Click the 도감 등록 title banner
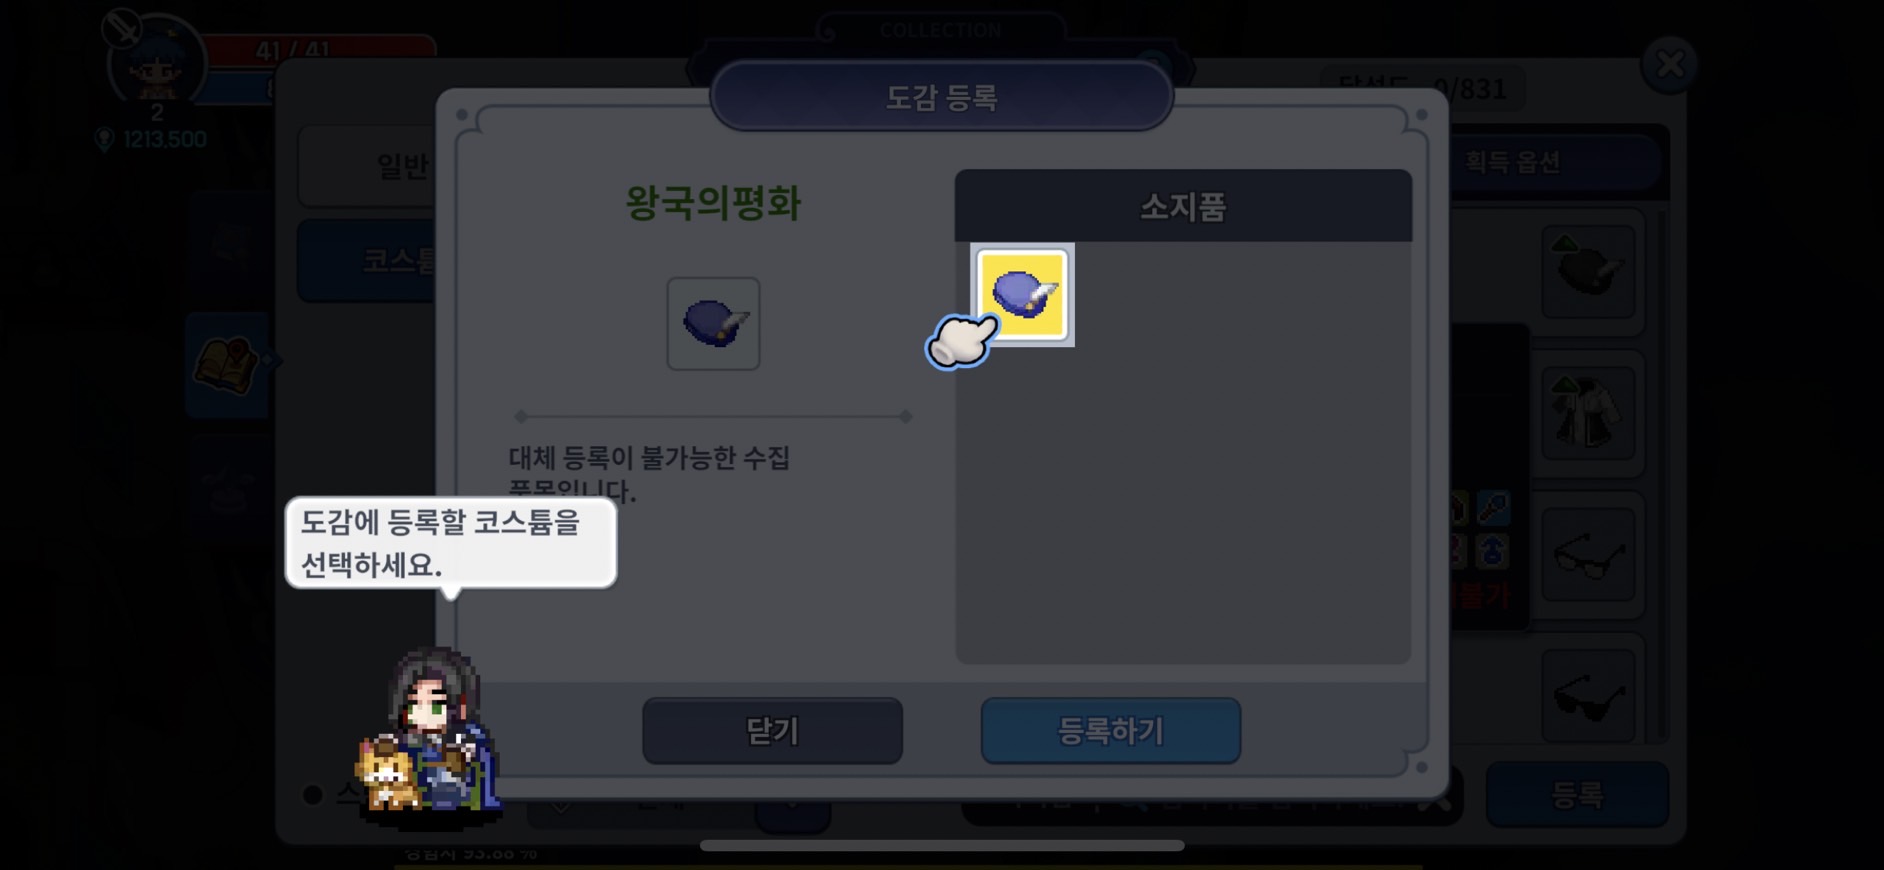 coord(941,97)
